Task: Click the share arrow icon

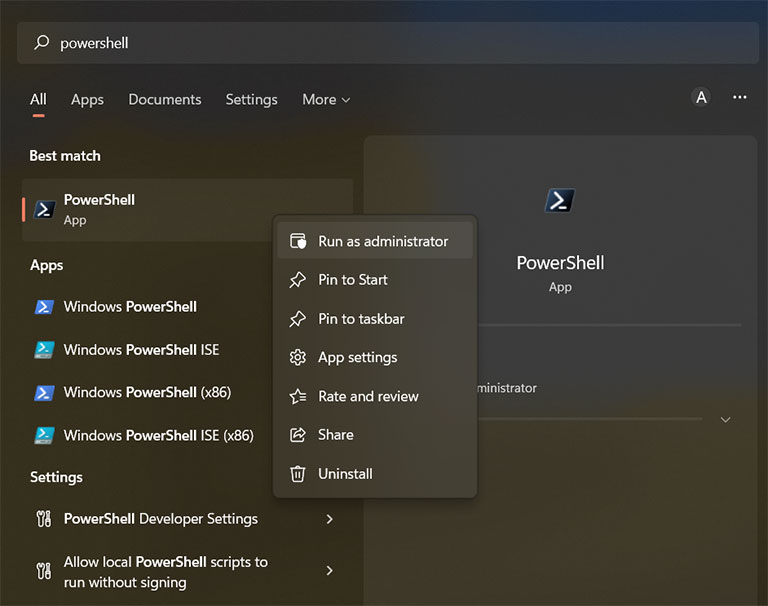Action: click(x=297, y=435)
